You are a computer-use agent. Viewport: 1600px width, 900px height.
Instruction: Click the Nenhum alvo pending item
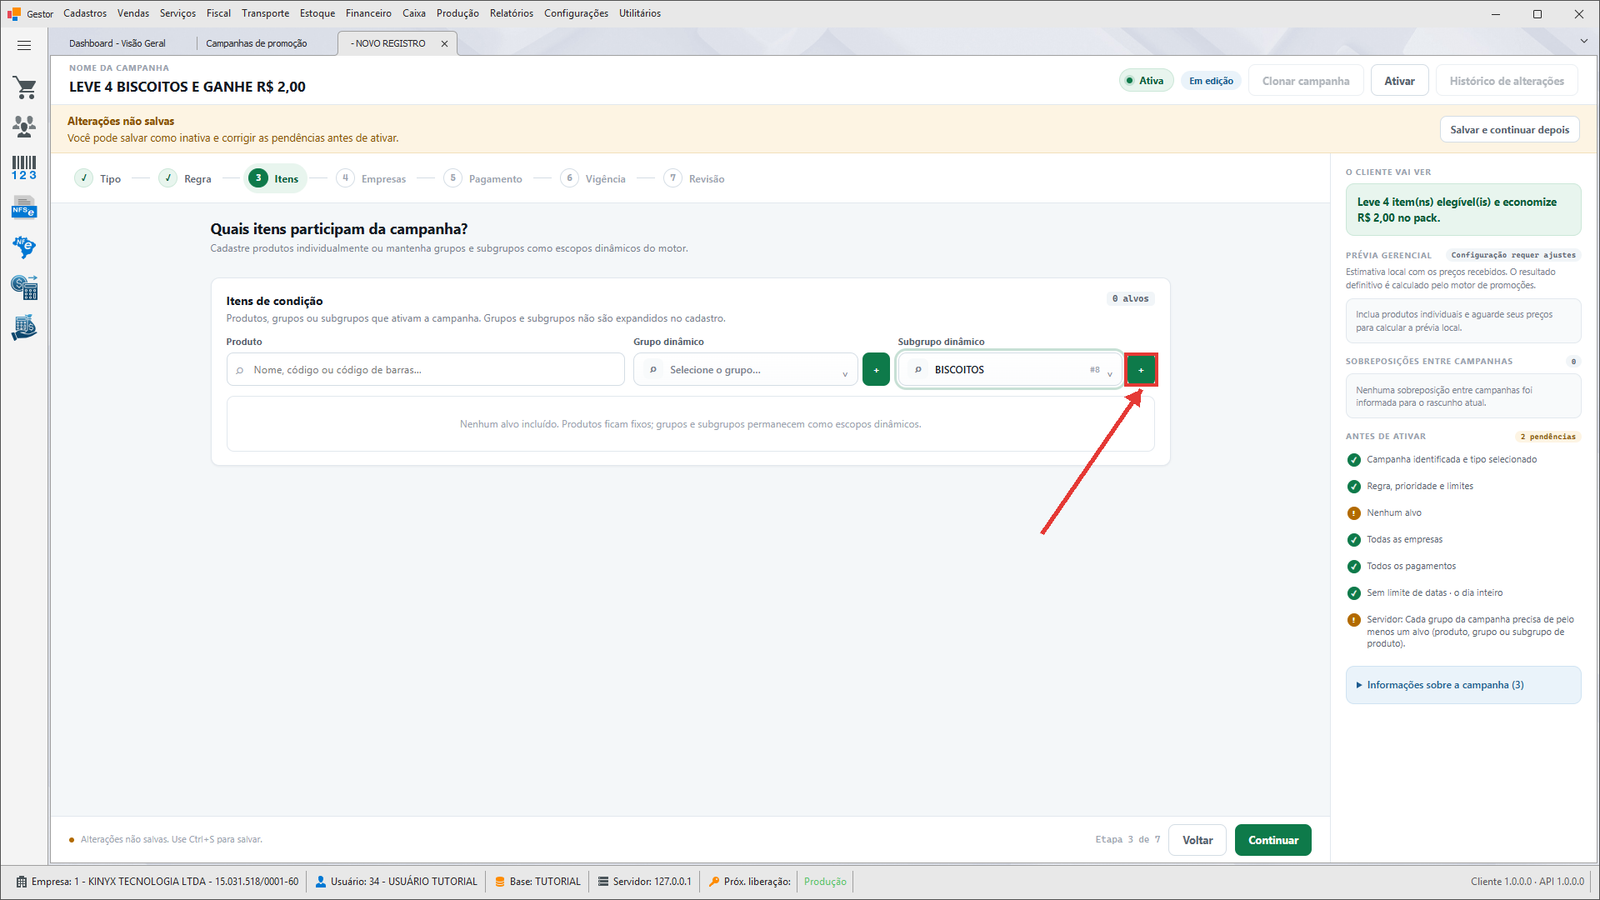tap(1394, 513)
